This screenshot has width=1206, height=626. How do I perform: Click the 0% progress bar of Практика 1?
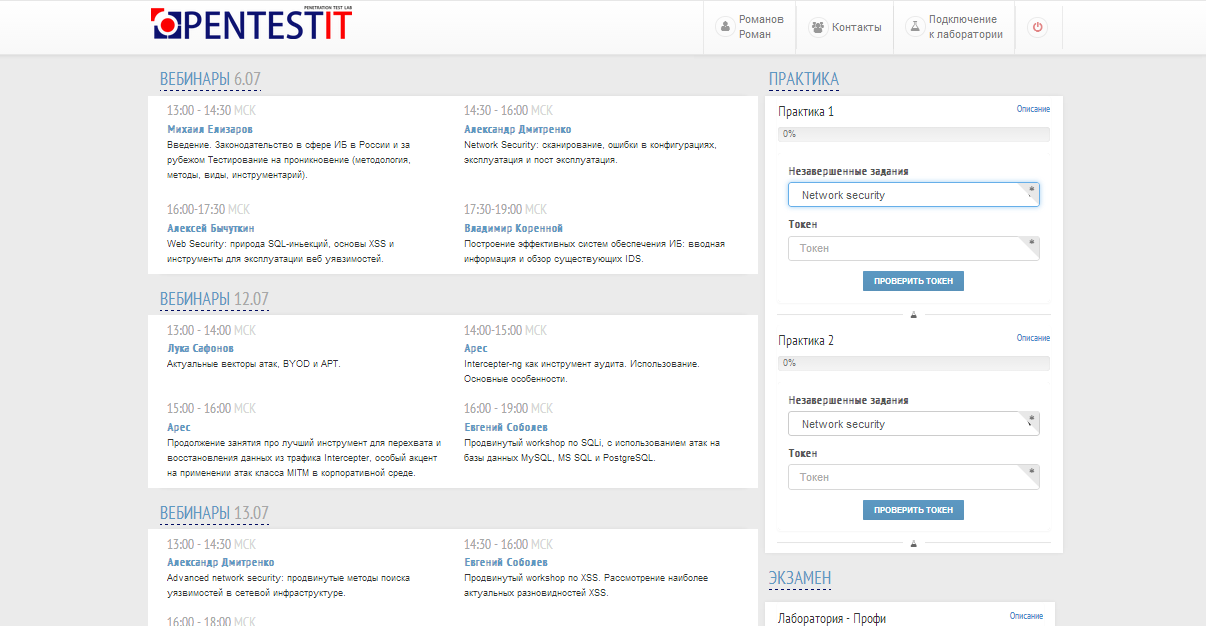tap(913, 132)
